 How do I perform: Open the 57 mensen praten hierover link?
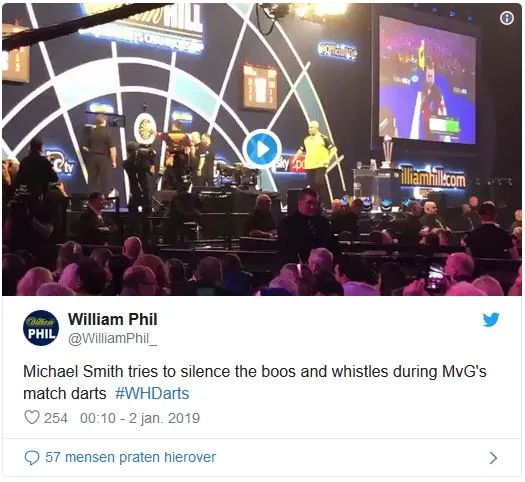(131, 457)
